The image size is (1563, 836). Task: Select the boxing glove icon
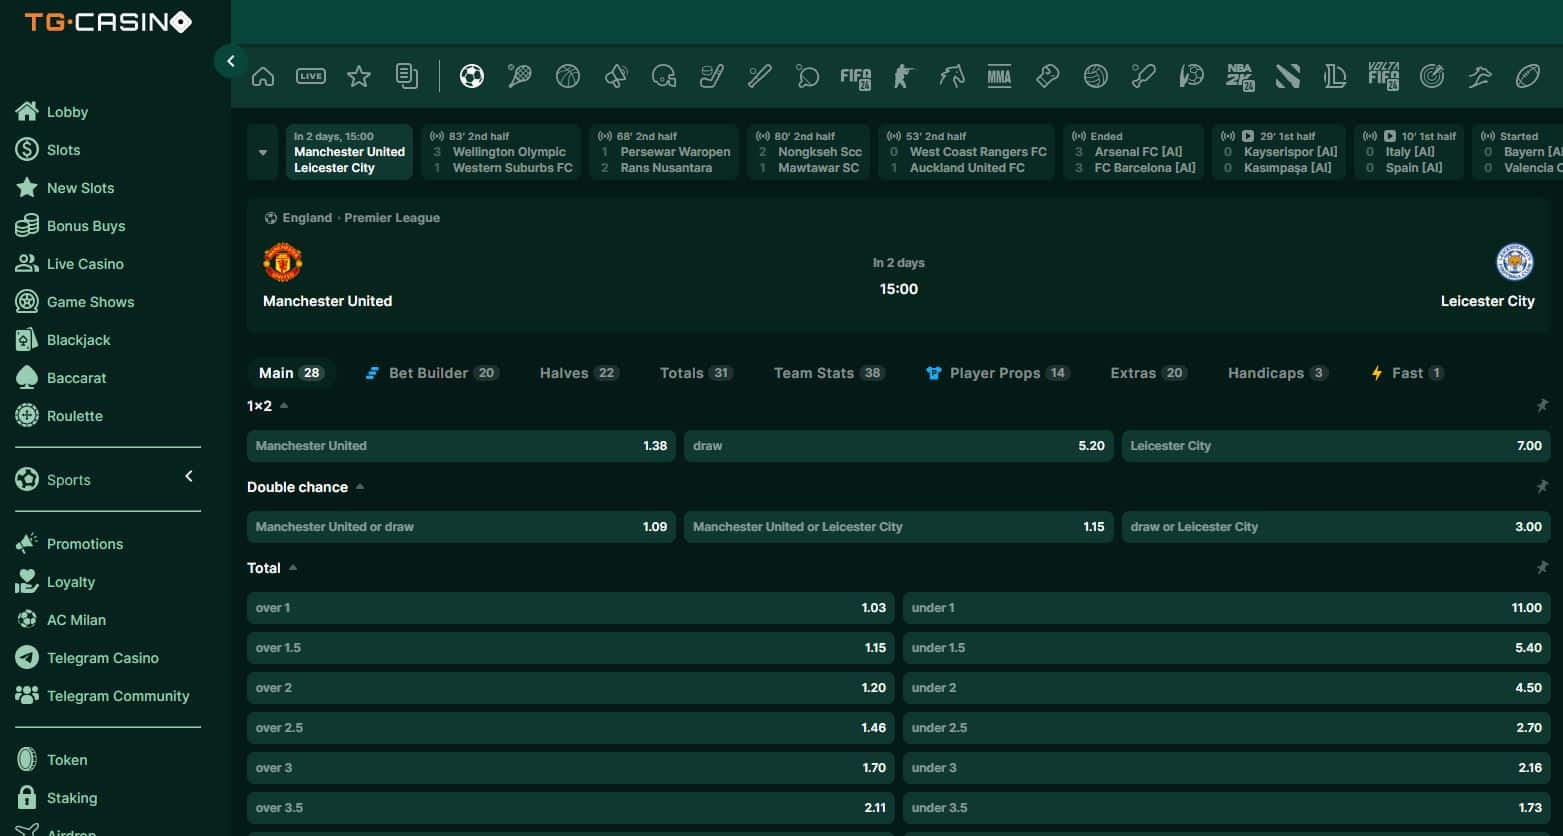(x=1048, y=76)
